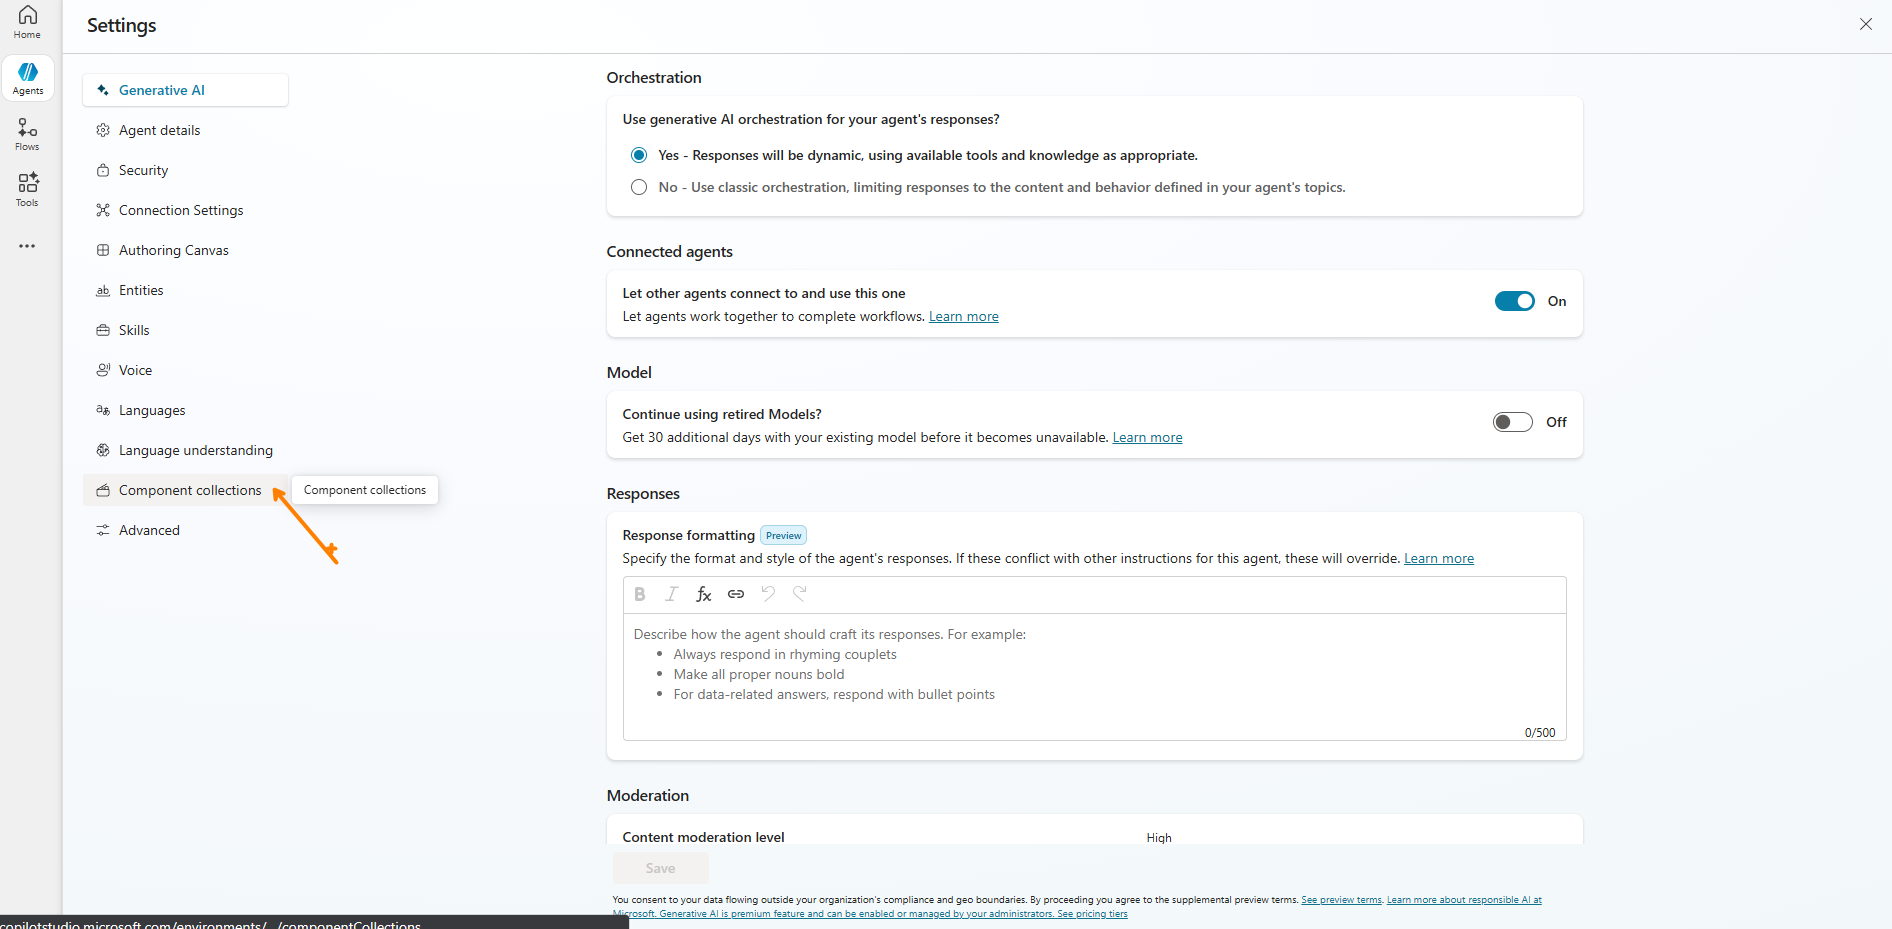Close the Settings page

click(1866, 24)
